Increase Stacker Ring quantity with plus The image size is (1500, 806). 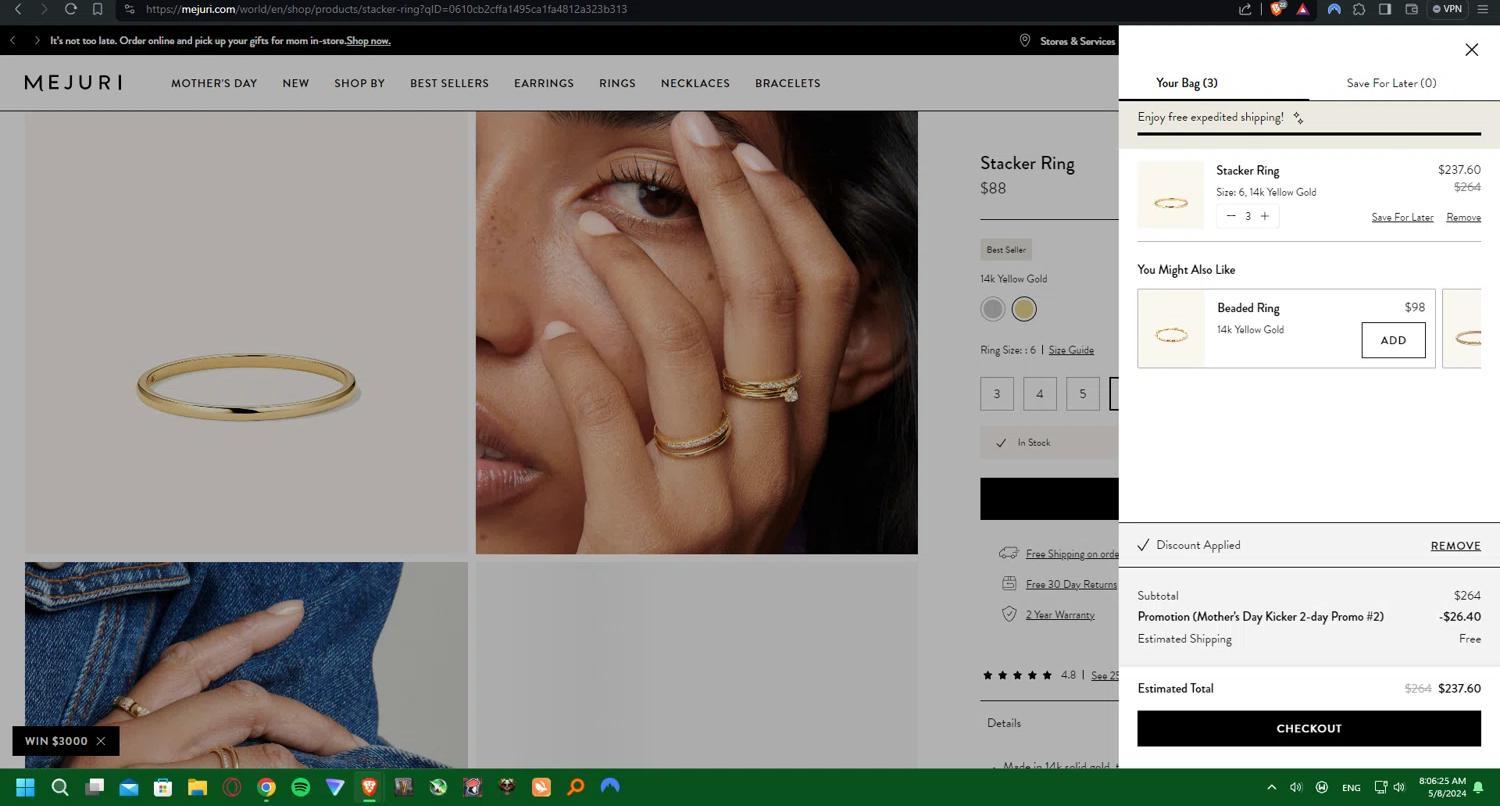pyautogui.click(x=1265, y=216)
